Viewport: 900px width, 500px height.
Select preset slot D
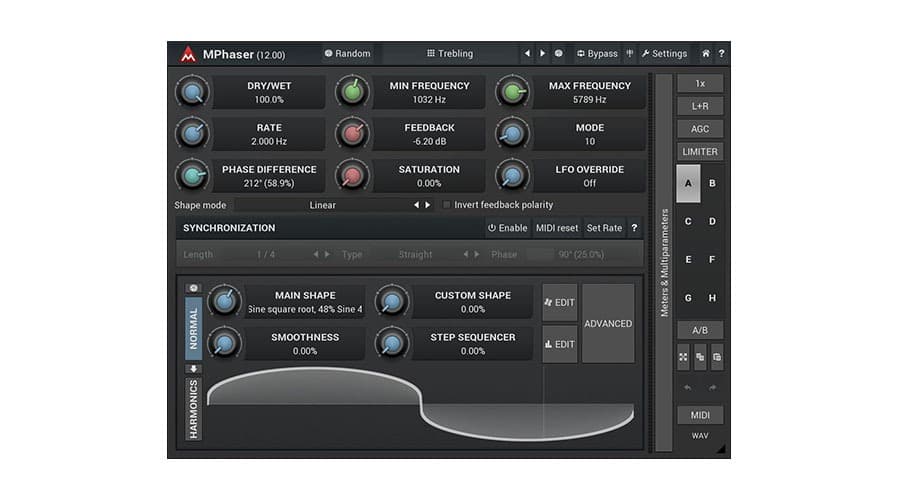[x=712, y=222]
